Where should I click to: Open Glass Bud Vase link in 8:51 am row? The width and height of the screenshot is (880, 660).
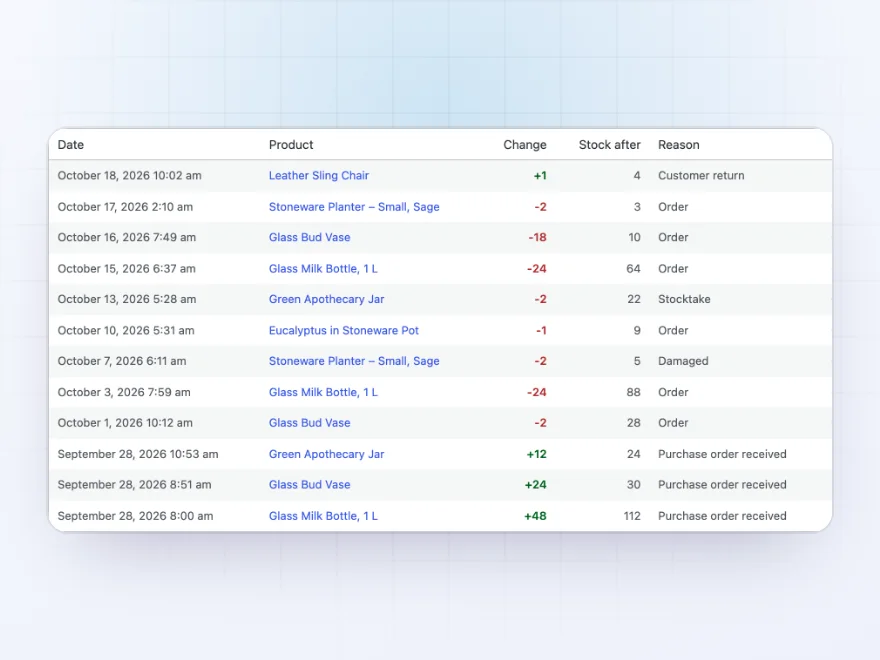(309, 484)
